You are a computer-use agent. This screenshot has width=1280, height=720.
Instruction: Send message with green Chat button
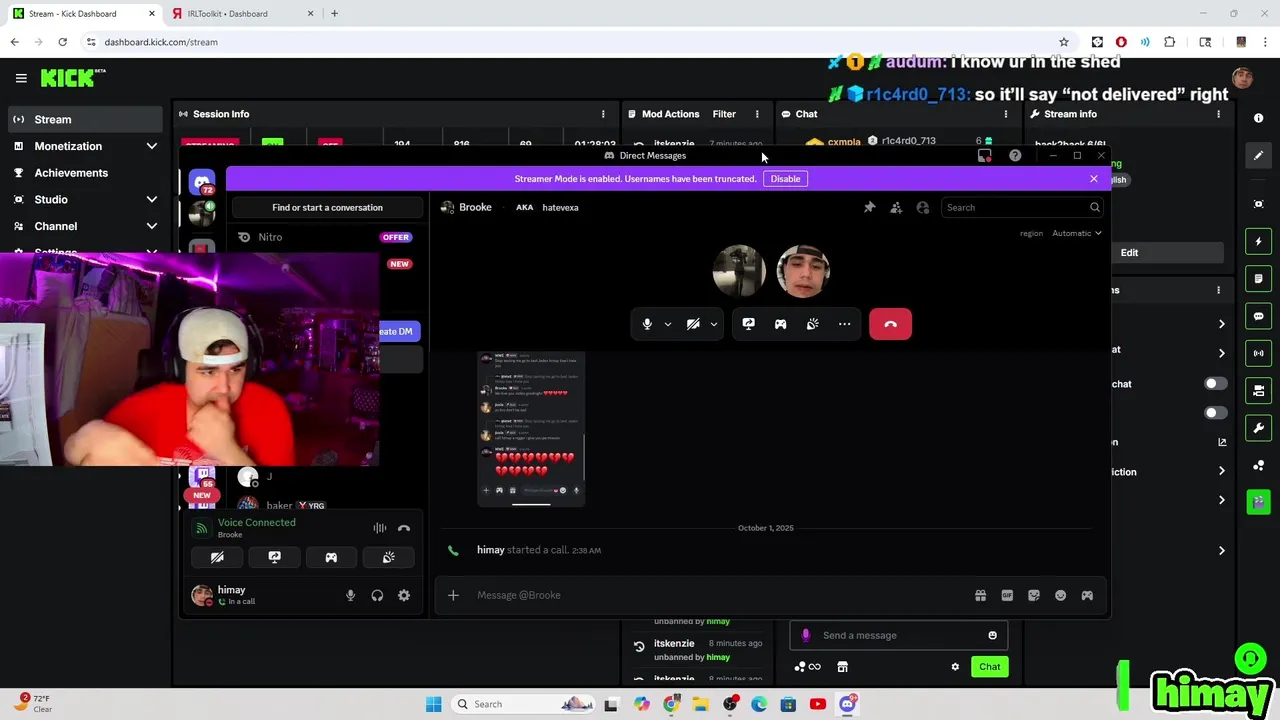pyautogui.click(x=989, y=667)
